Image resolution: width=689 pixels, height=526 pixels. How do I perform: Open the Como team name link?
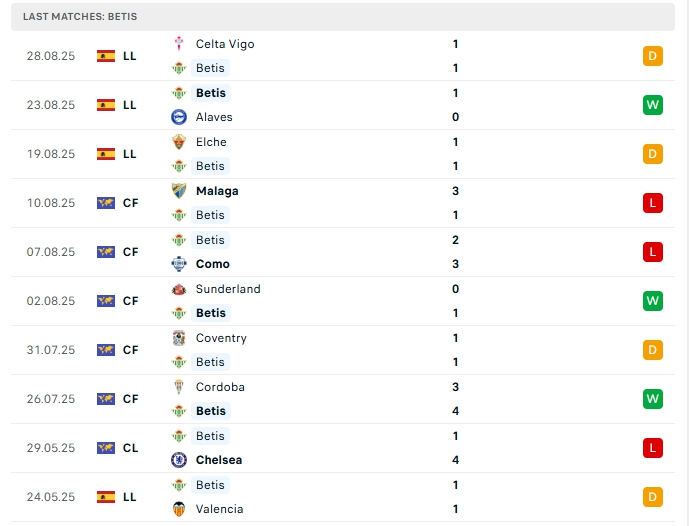pyautogui.click(x=213, y=264)
